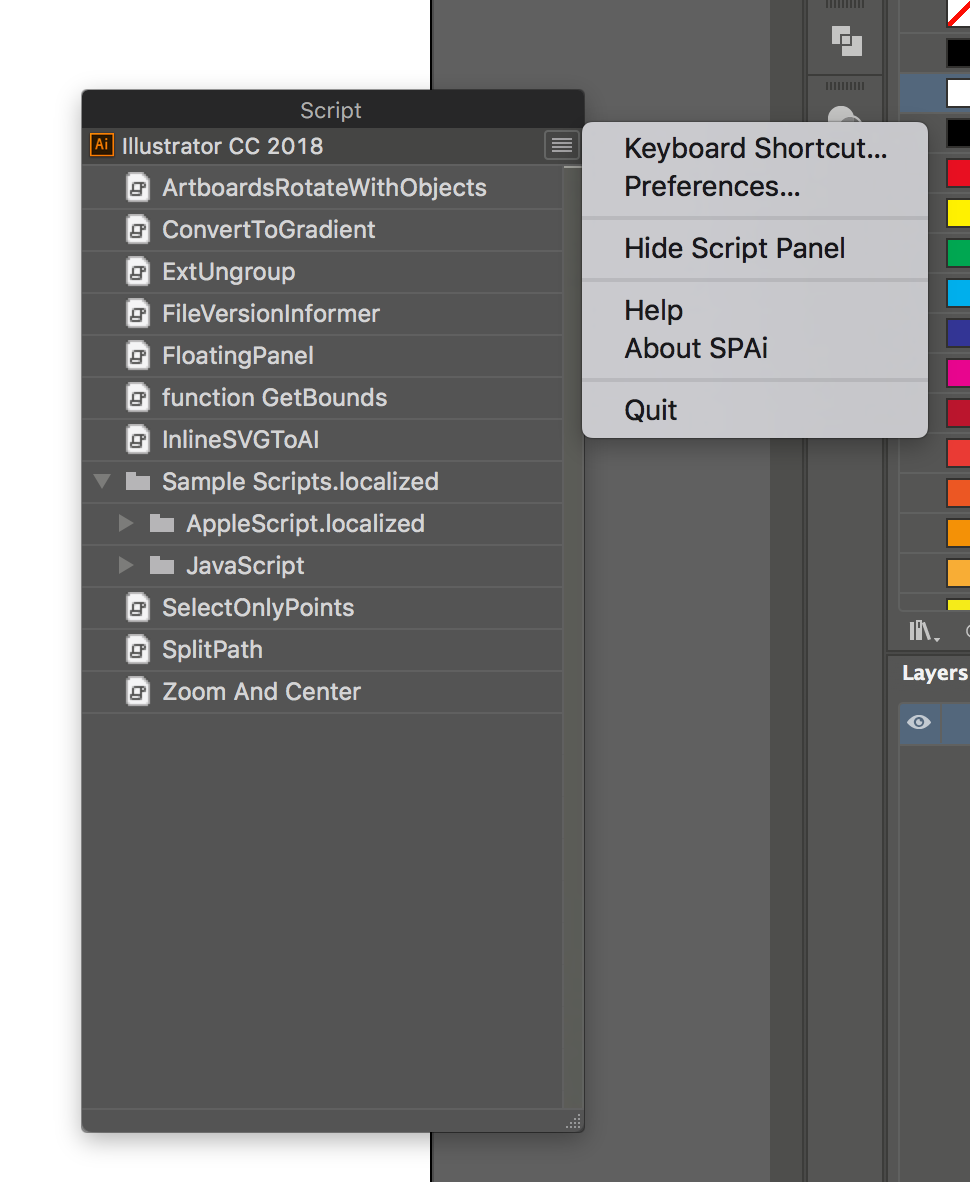970x1182 pixels.
Task: Collapse the Sample Scripts.localized folder
Action: point(103,481)
